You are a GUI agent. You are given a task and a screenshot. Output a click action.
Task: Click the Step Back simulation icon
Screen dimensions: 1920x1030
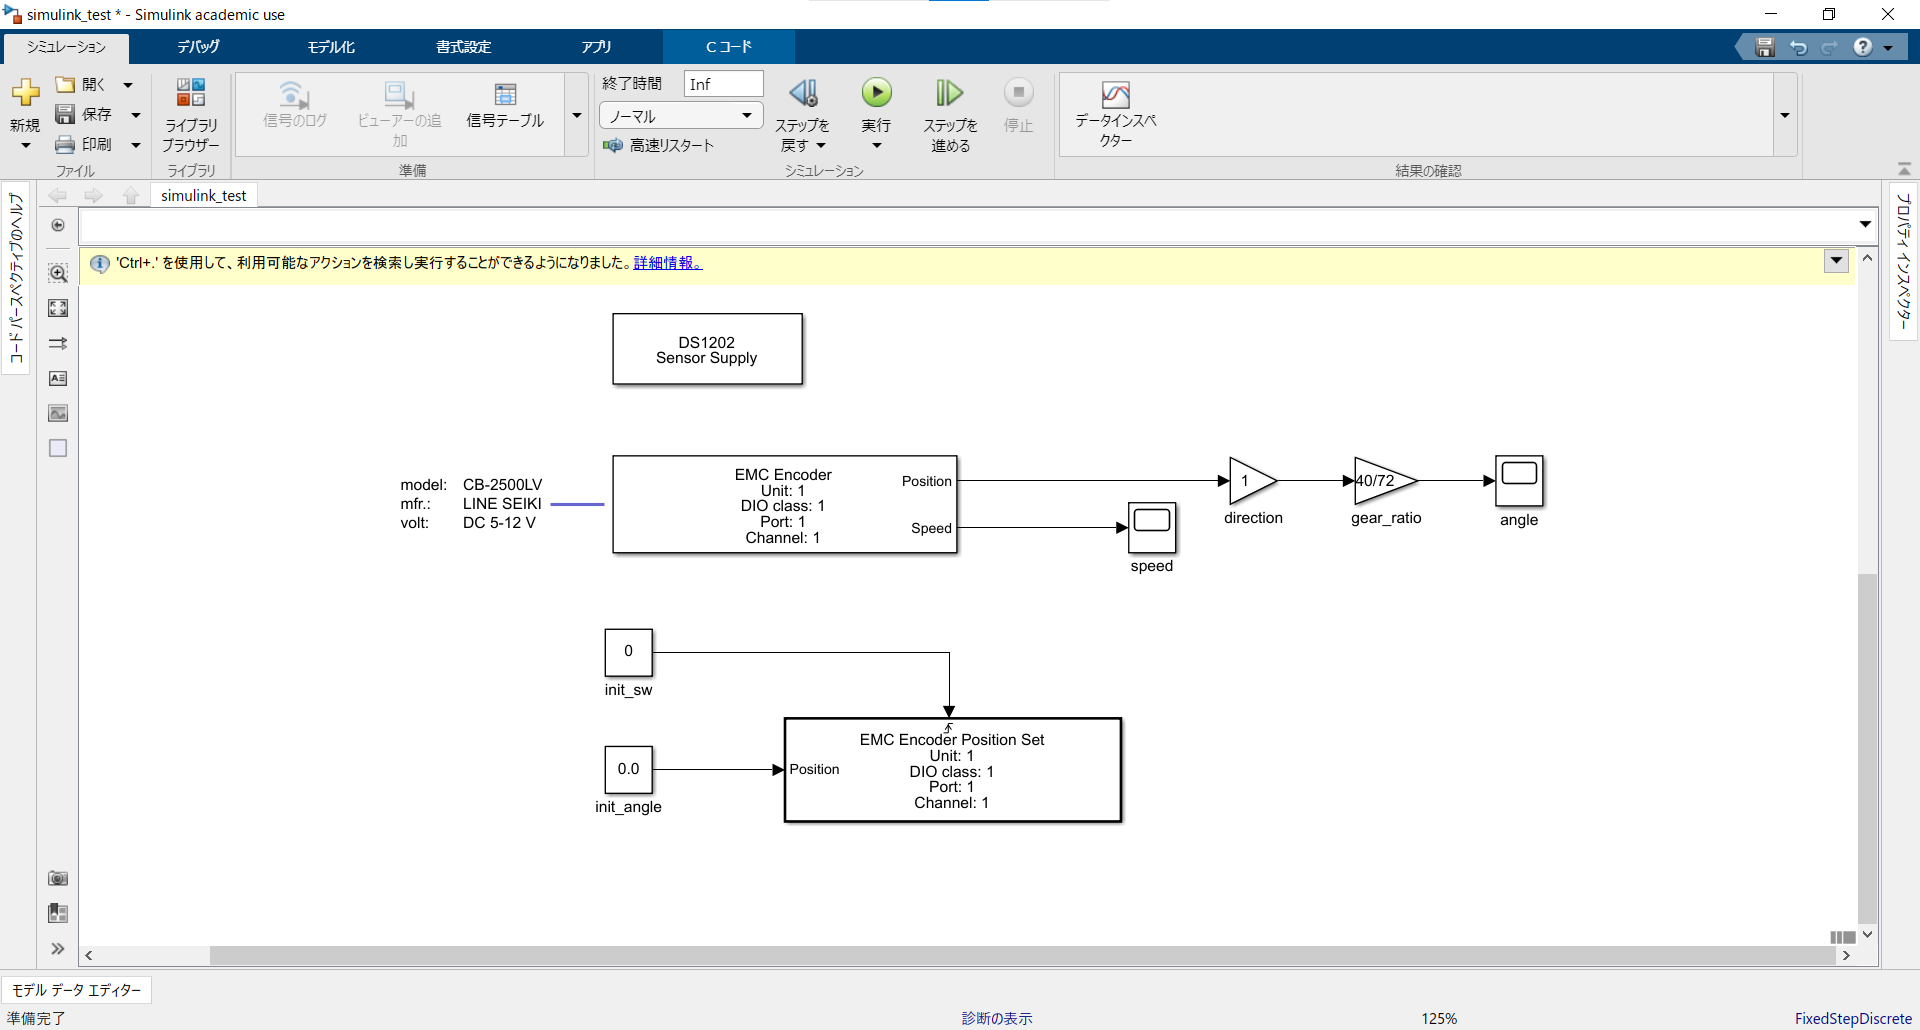click(803, 93)
